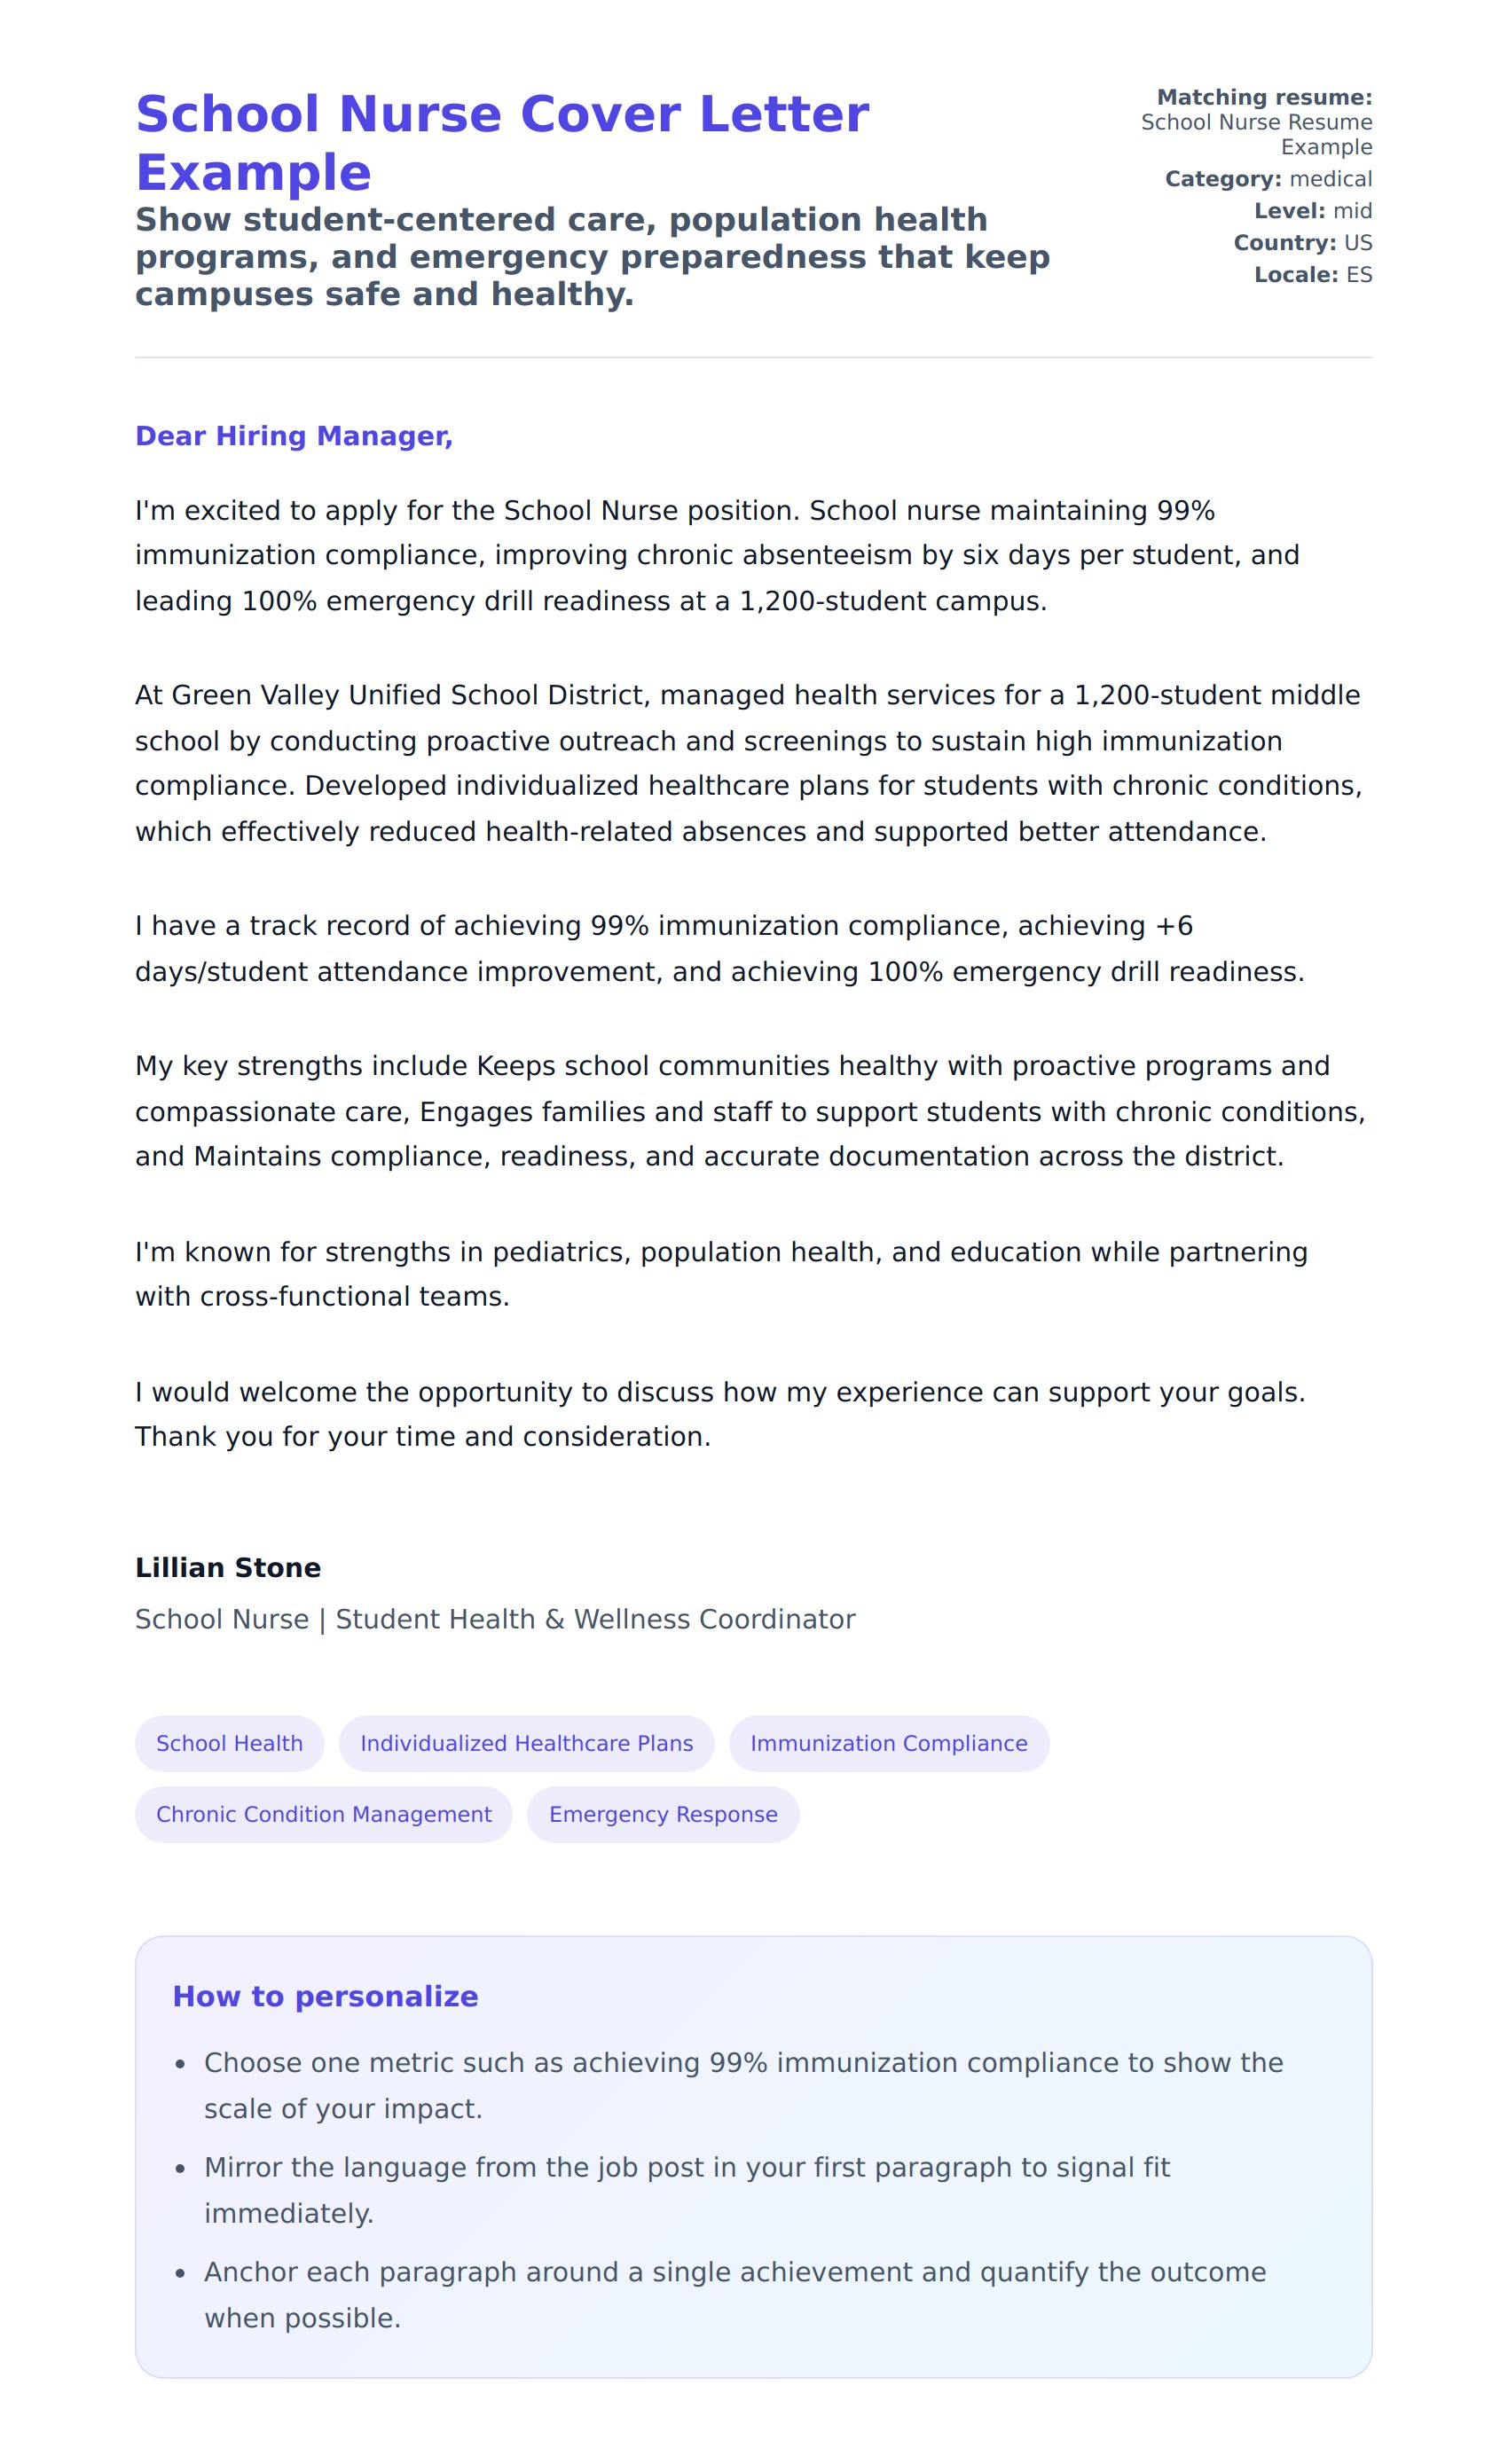Click the bullet about mirroring job post language
Image resolution: width=1508 pixels, height=2464 pixels.
pyautogui.click(x=686, y=2190)
